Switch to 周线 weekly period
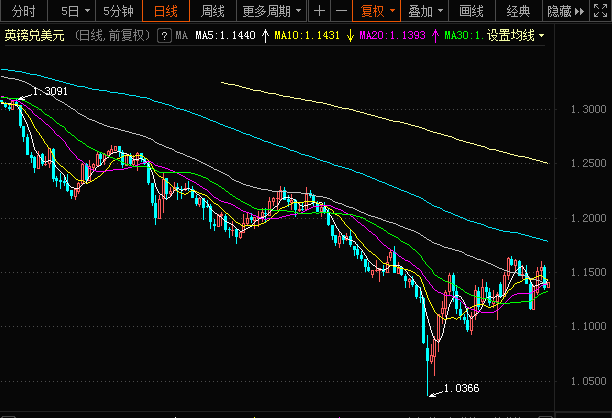 pyautogui.click(x=213, y=11)
